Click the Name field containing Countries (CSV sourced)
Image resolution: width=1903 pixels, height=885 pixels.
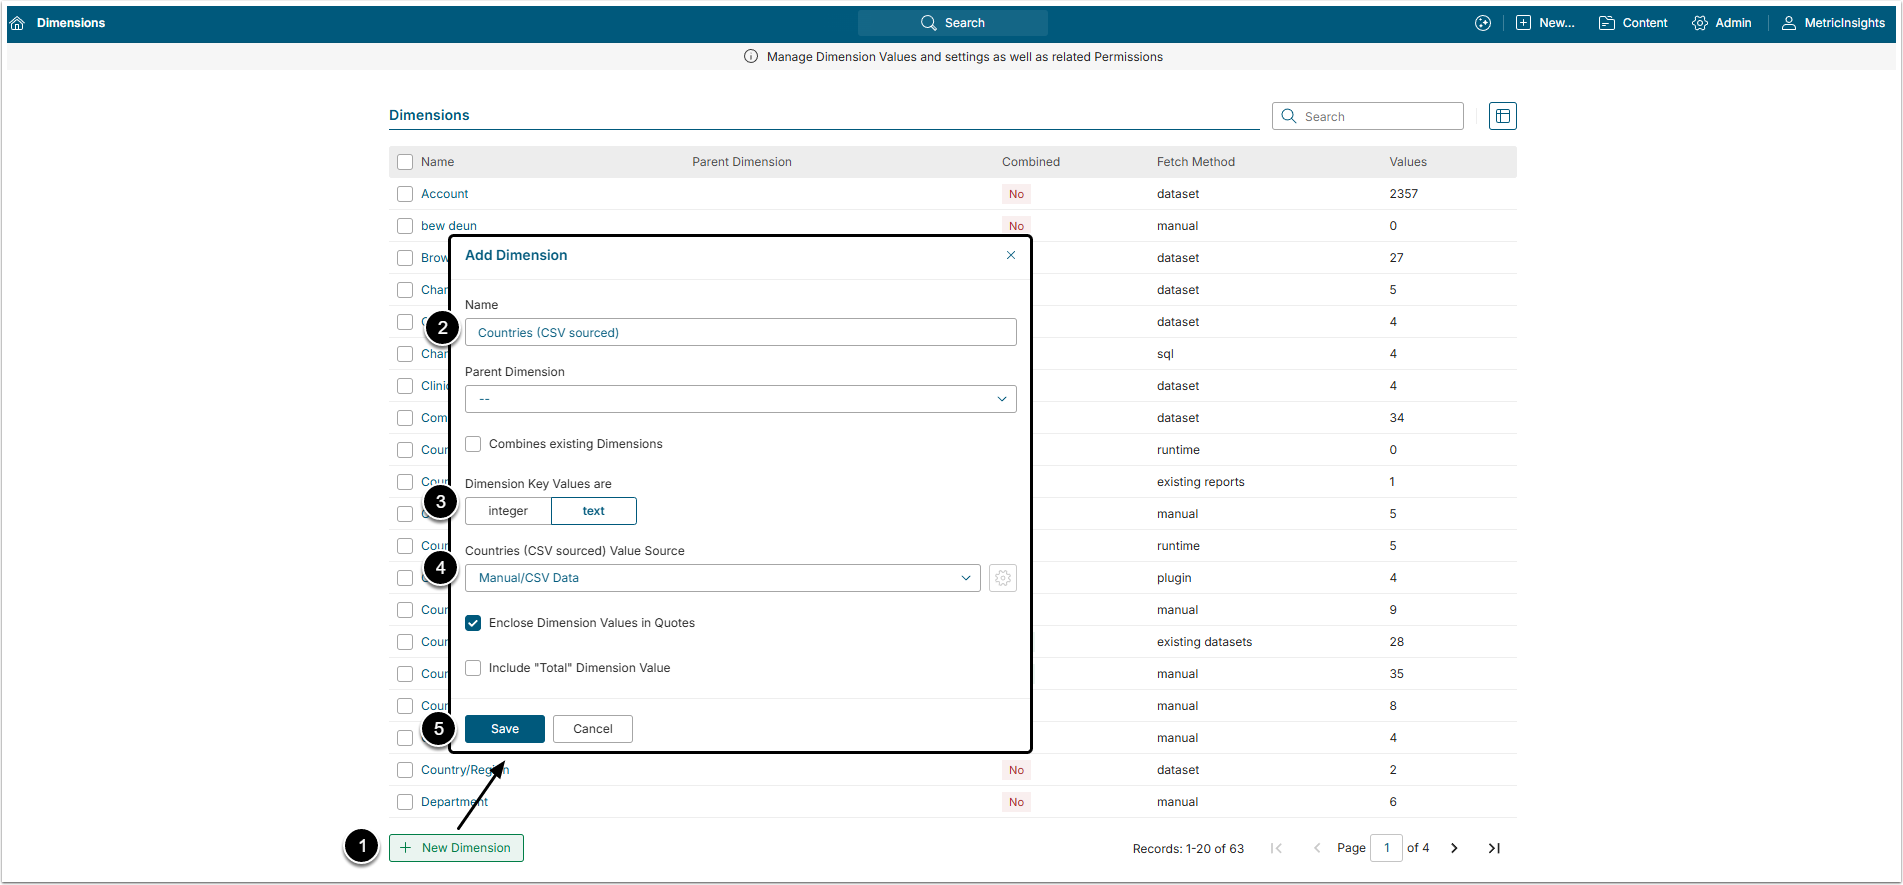point(741,332)
